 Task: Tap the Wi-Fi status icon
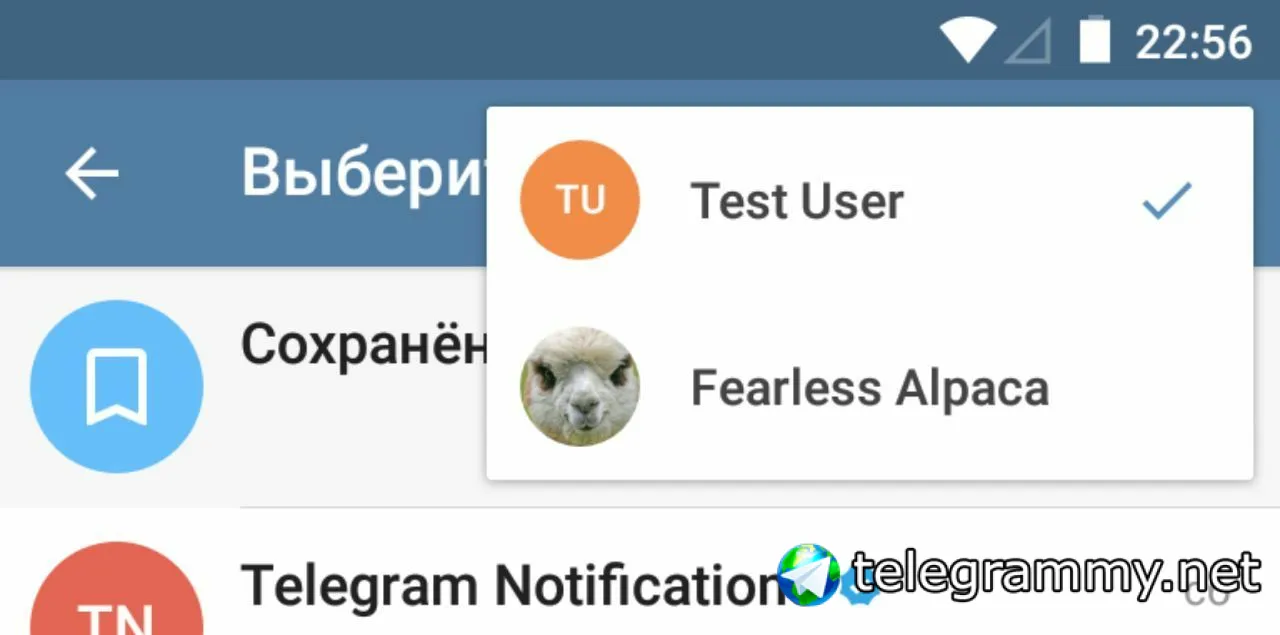(967, 41)
